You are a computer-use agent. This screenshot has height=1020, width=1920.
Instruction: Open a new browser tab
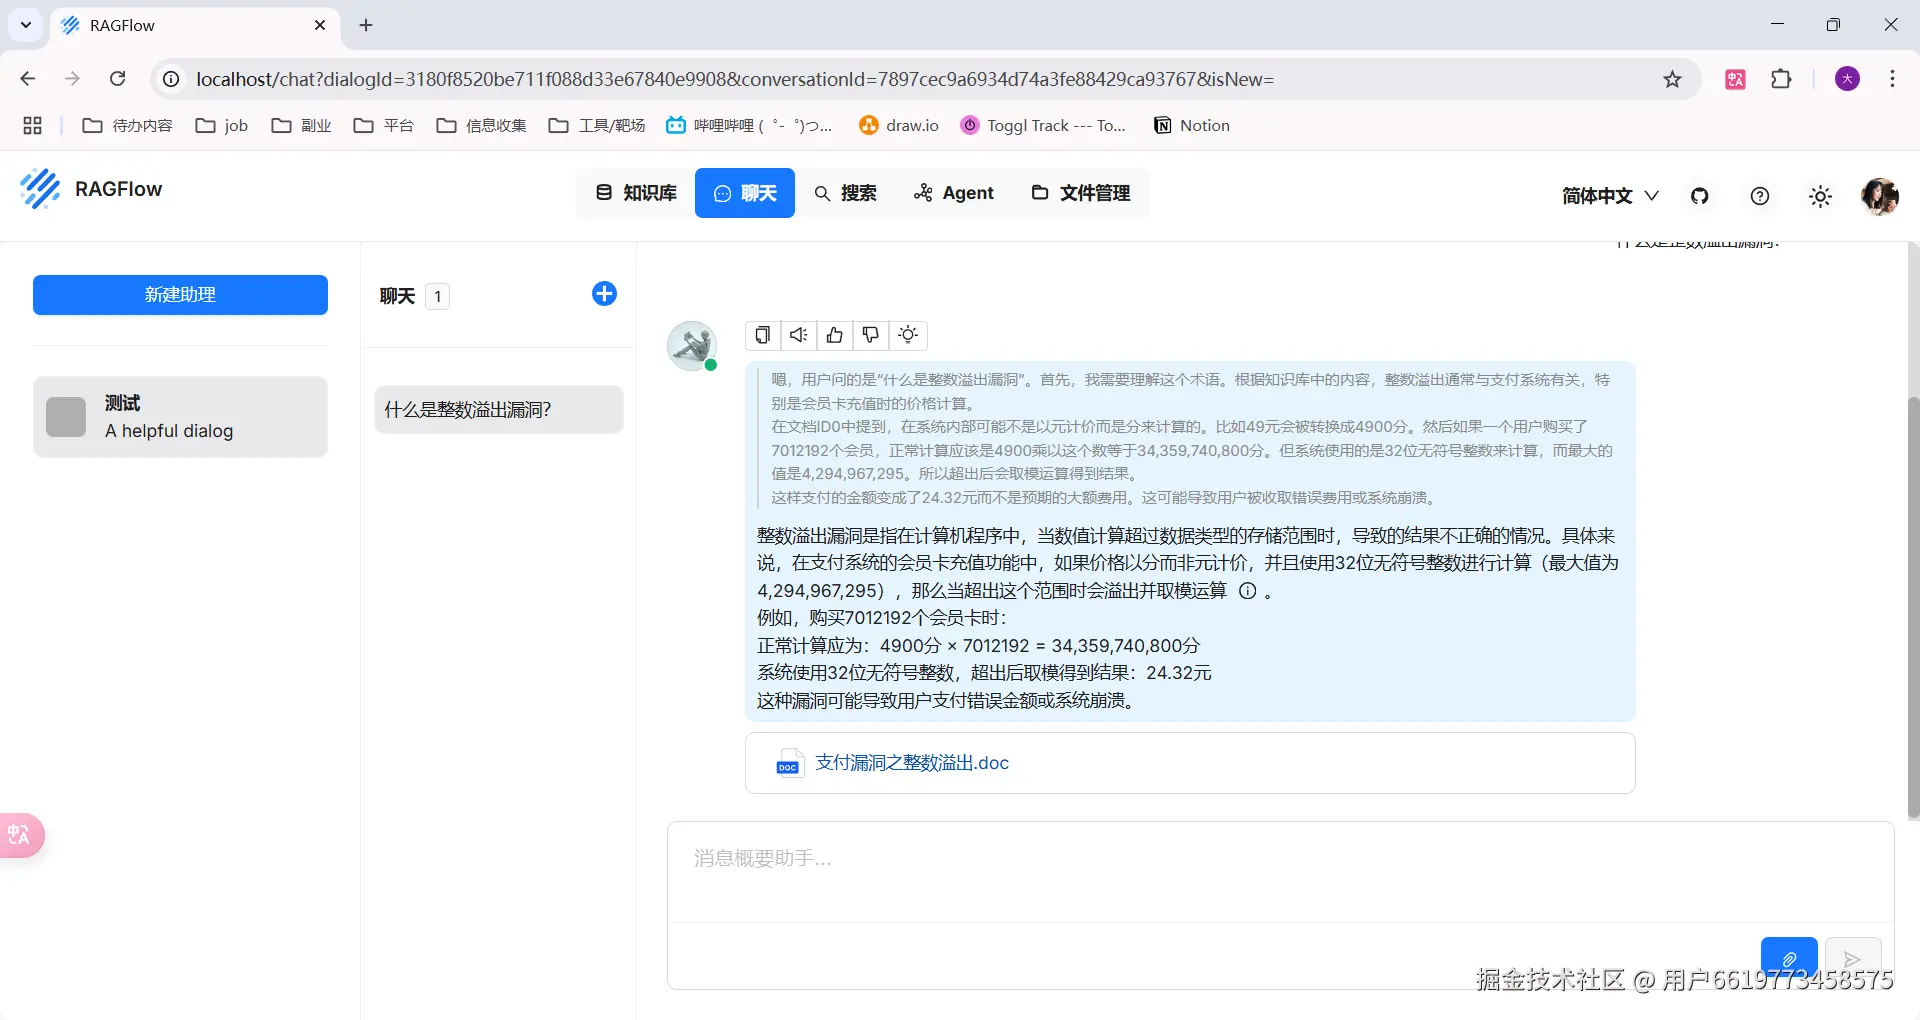(366, 25)
